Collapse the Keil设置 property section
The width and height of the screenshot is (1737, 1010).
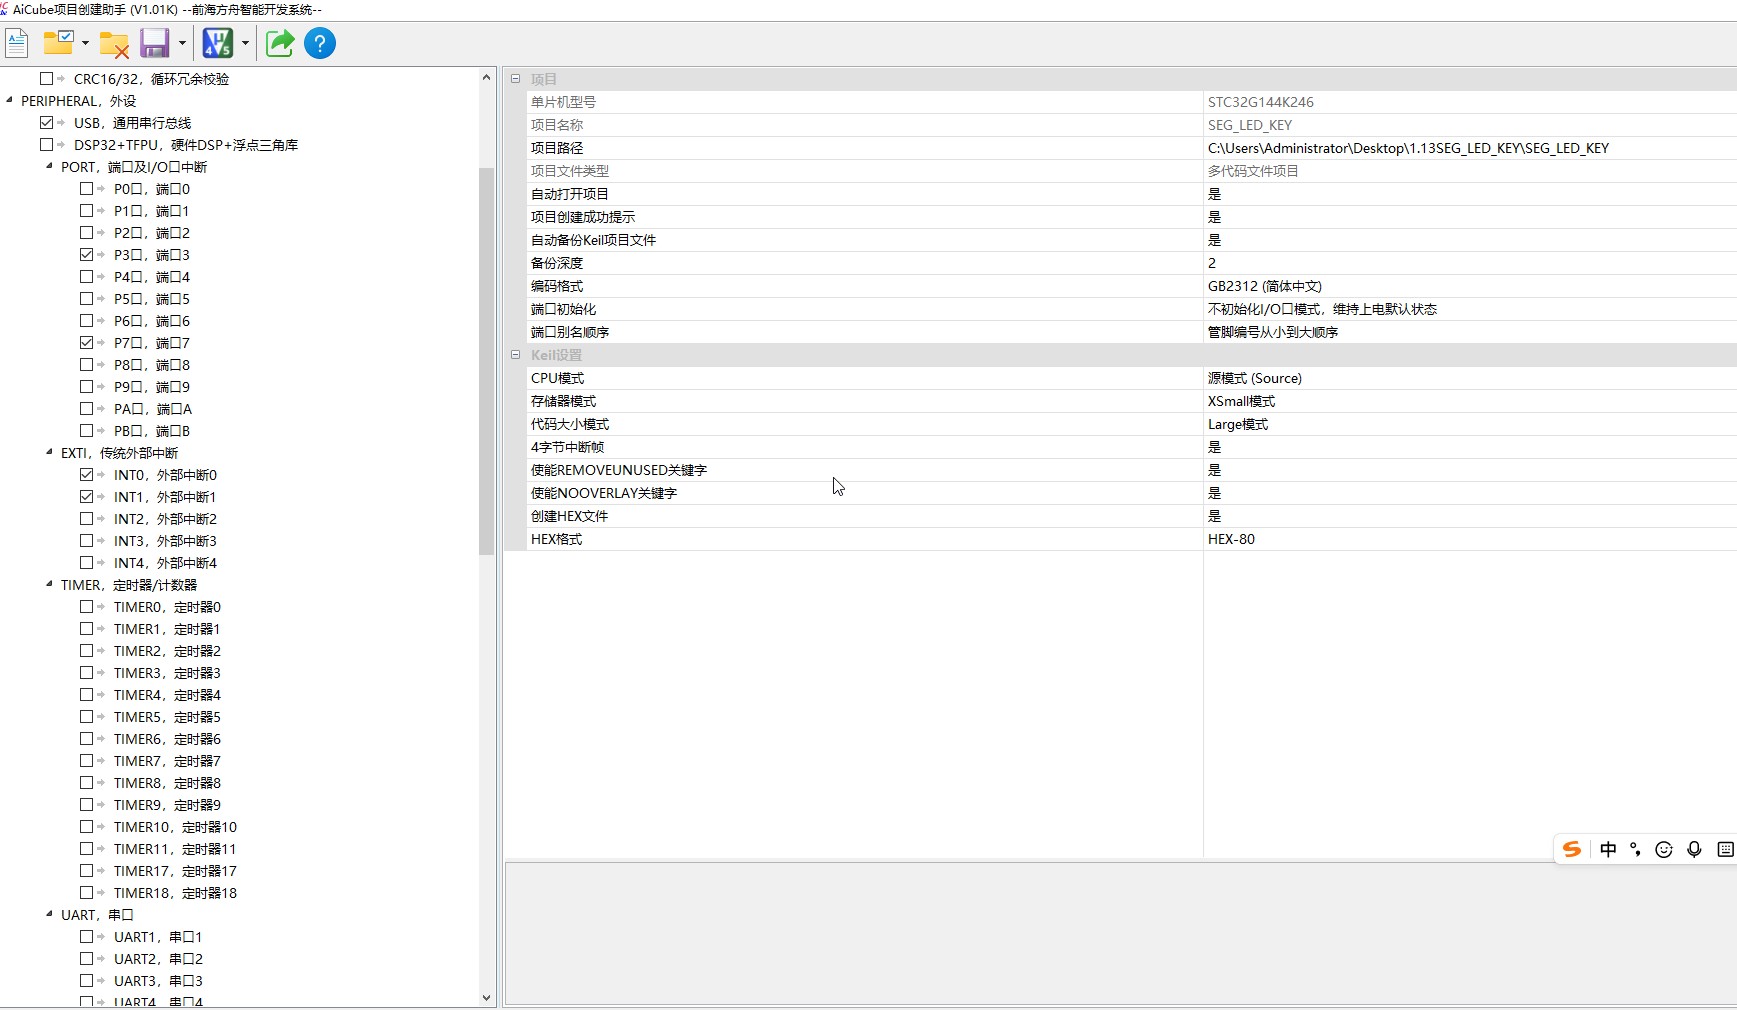[x=515, y=355]
